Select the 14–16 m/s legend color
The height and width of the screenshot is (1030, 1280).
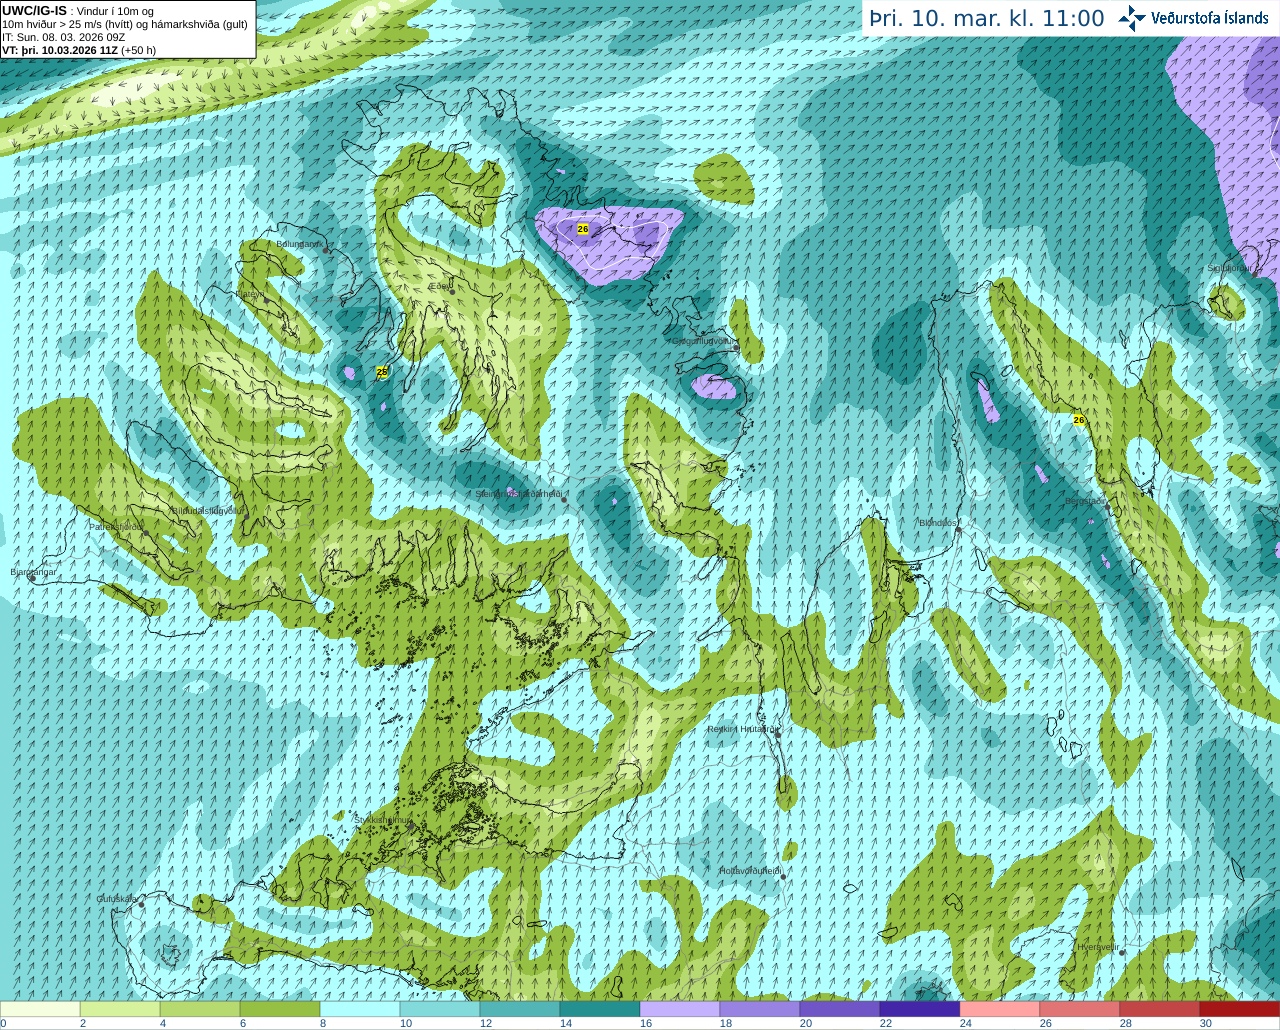pos(600,1009)
